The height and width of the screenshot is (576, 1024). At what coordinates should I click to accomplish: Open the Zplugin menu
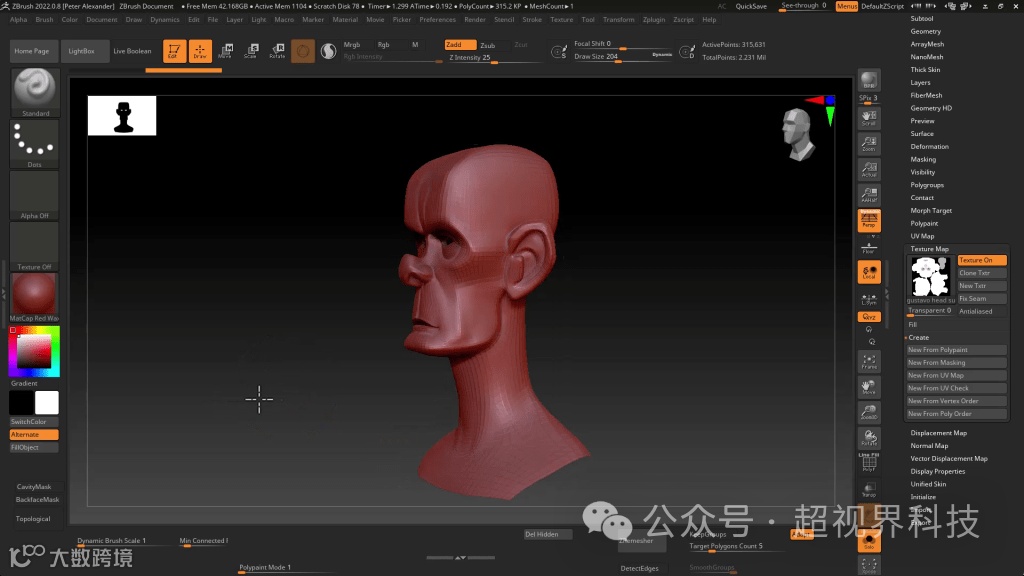(654, 19)
